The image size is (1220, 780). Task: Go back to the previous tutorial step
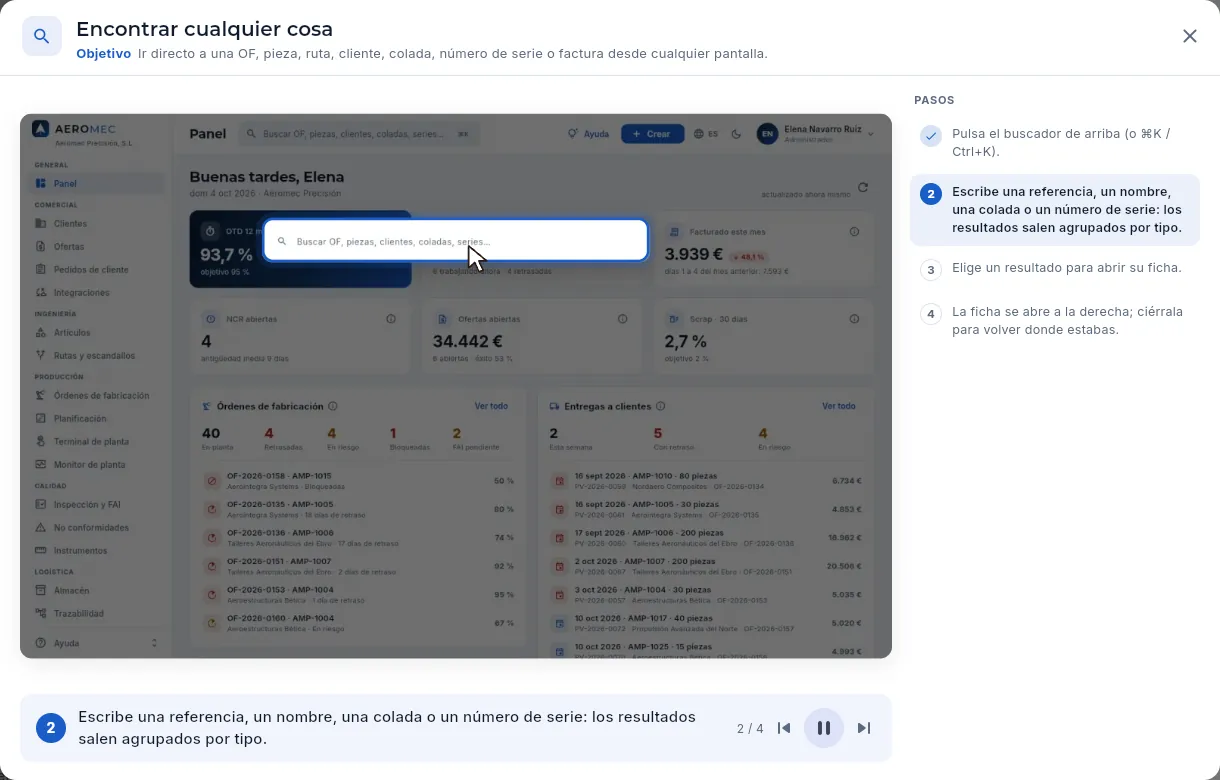(784, 728)
